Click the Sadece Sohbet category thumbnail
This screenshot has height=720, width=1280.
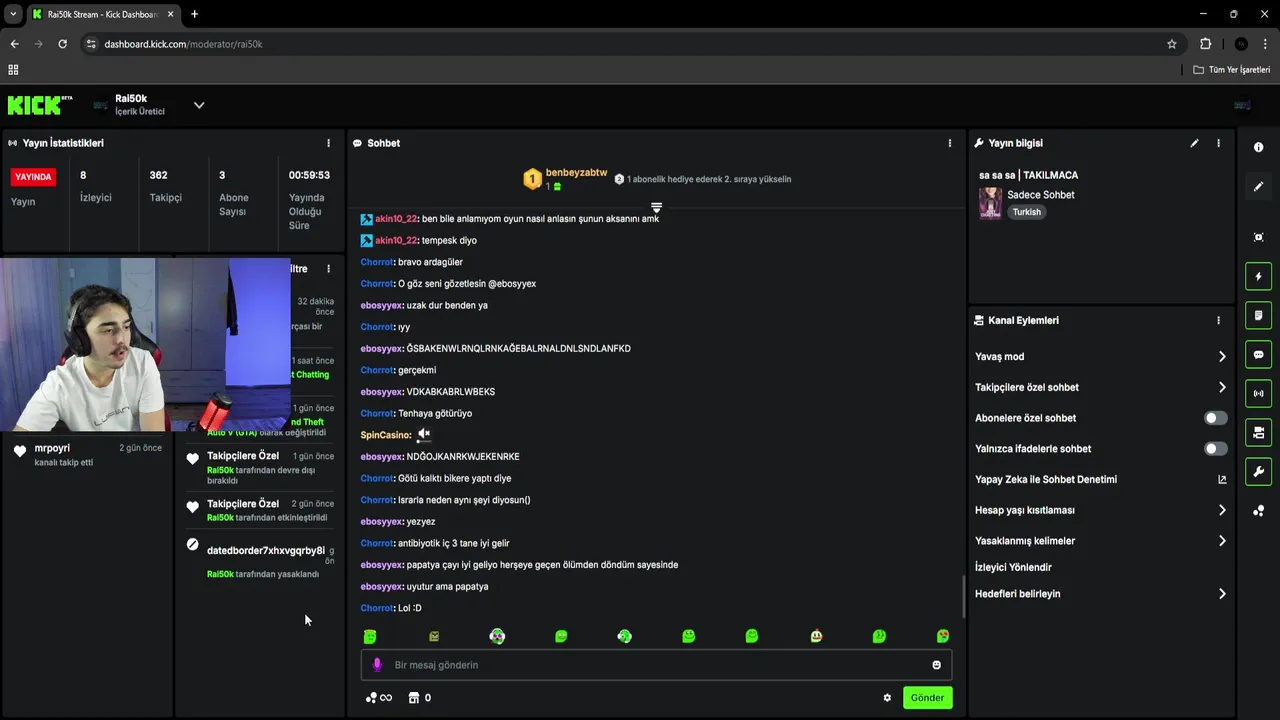coord(990,203)
